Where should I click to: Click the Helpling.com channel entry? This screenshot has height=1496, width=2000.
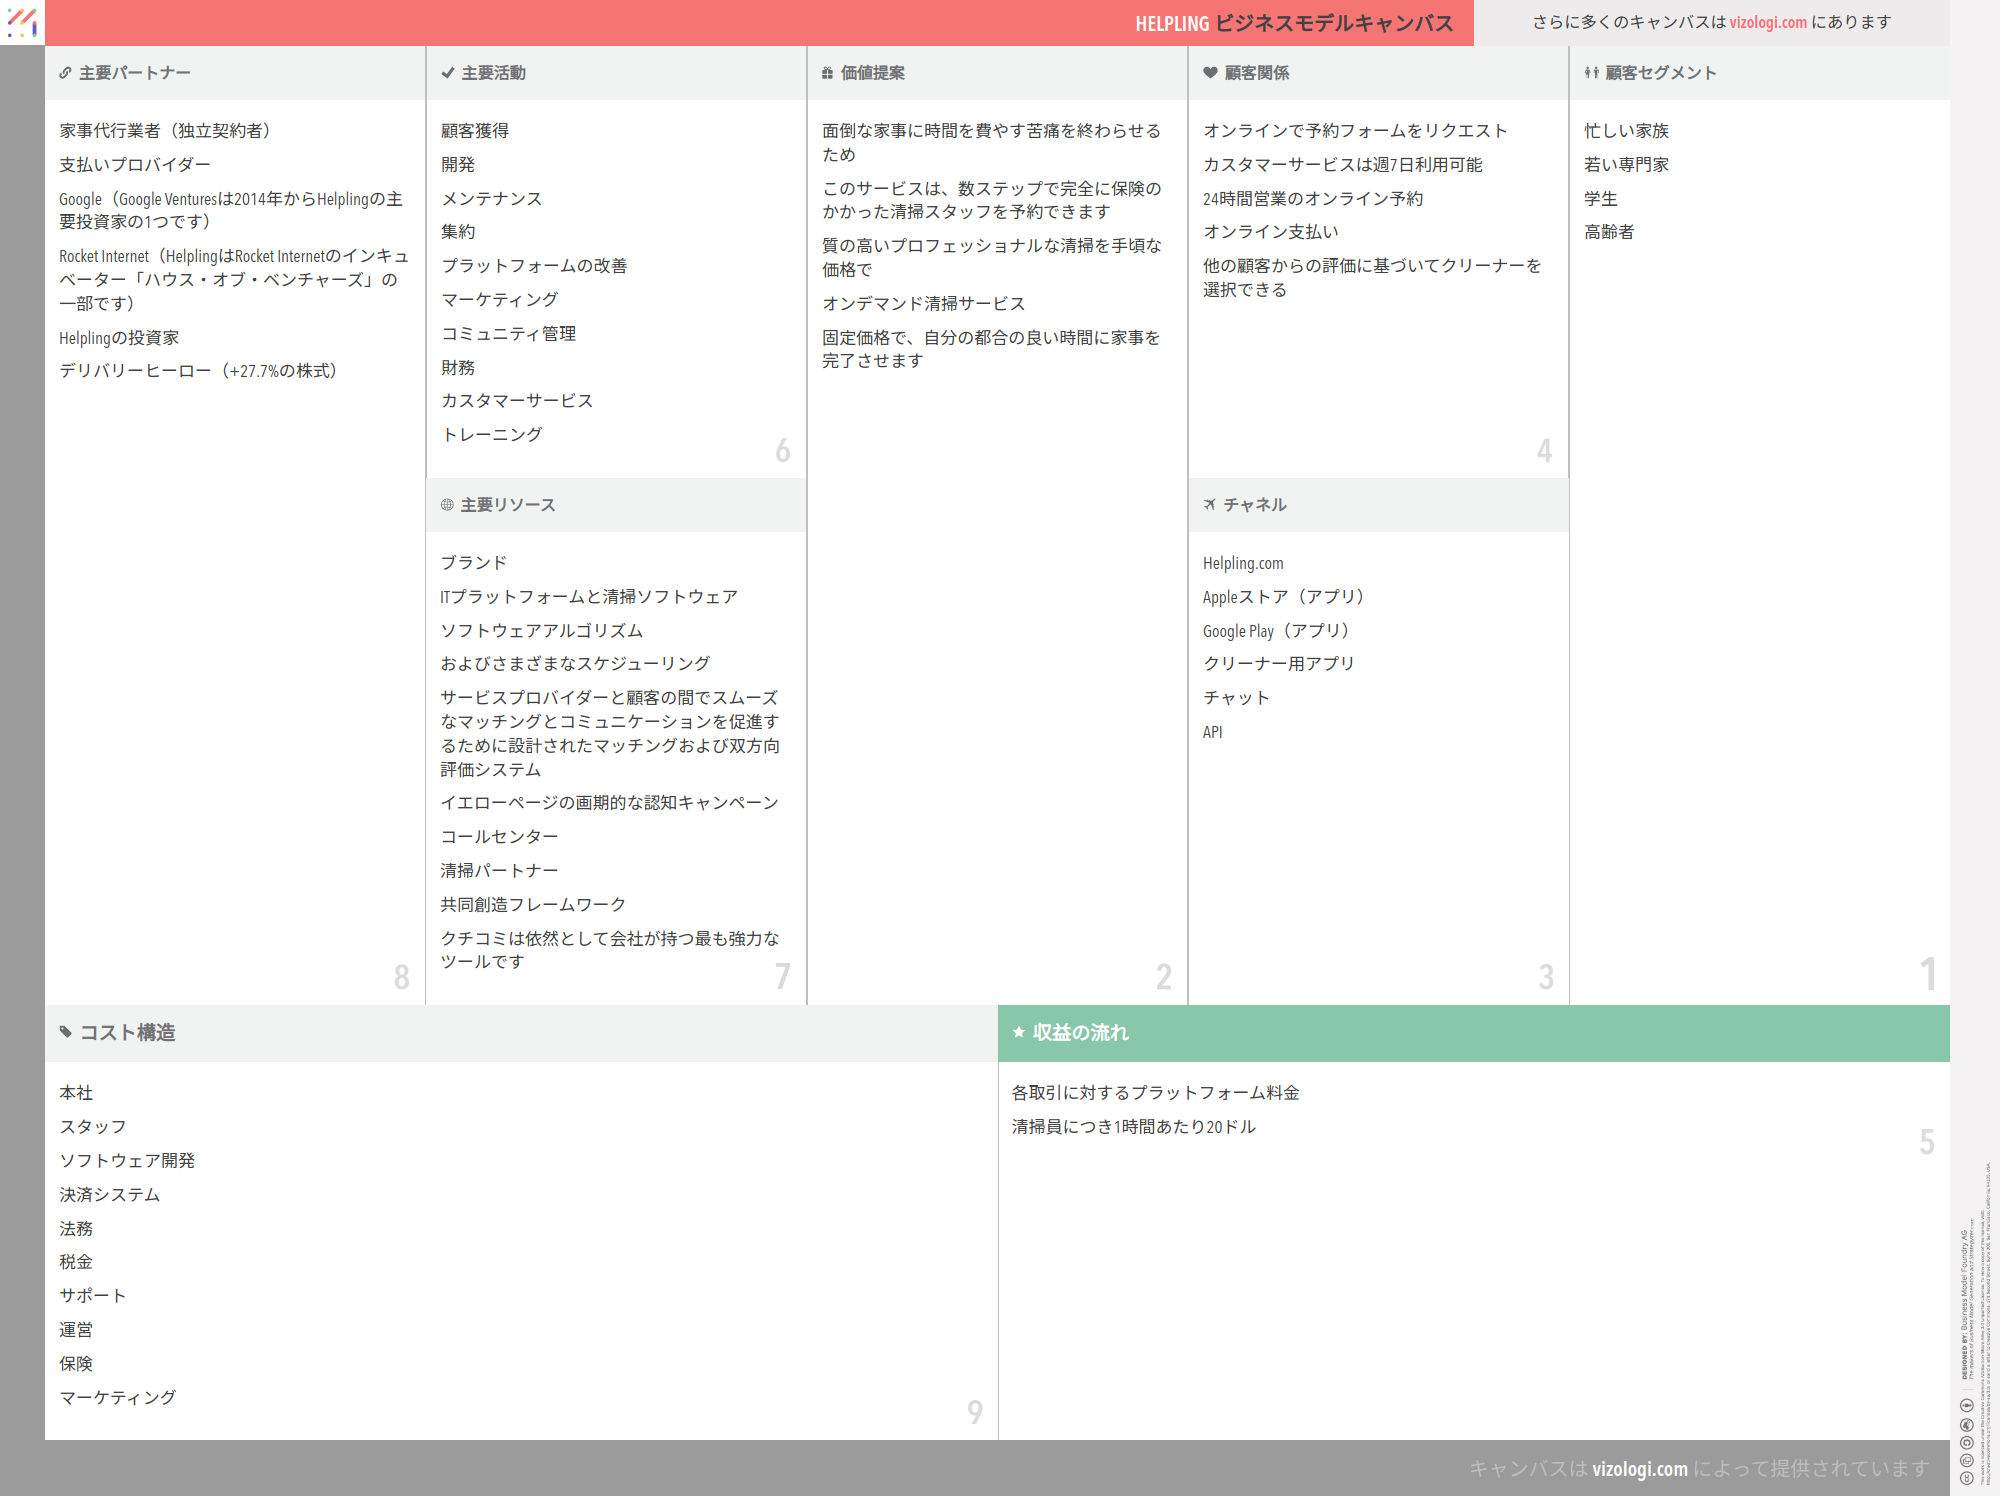coord(1243,563)
